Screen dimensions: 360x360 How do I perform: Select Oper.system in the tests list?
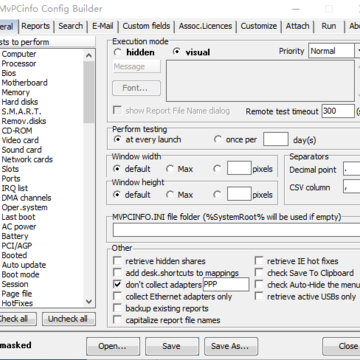coord(25,207)
